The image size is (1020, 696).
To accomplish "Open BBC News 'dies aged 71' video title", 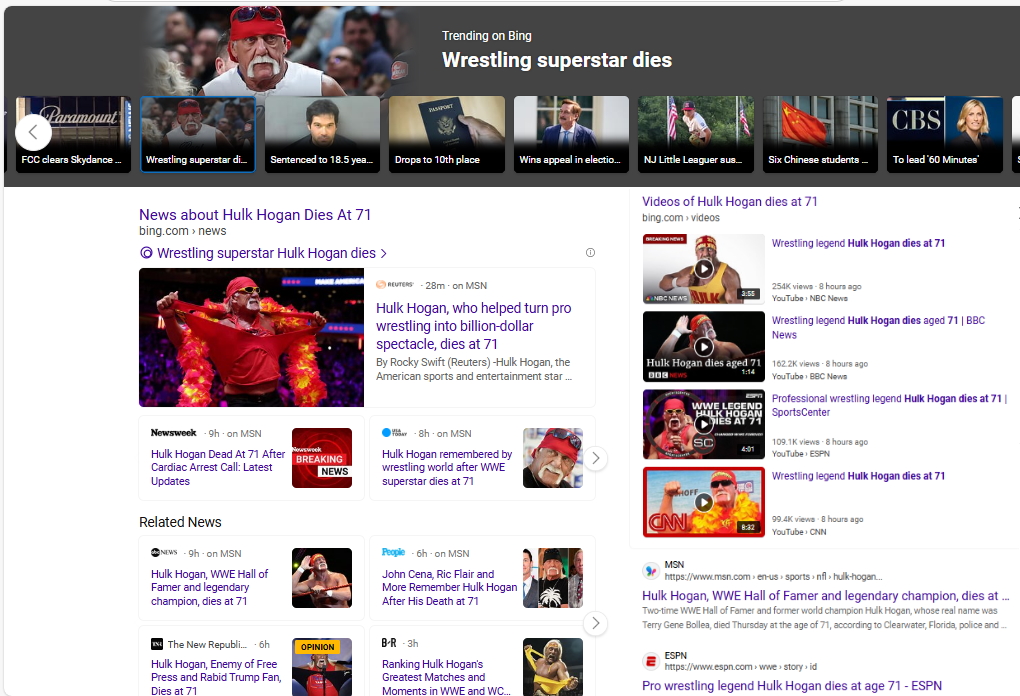I will click(x=878, y=327).
